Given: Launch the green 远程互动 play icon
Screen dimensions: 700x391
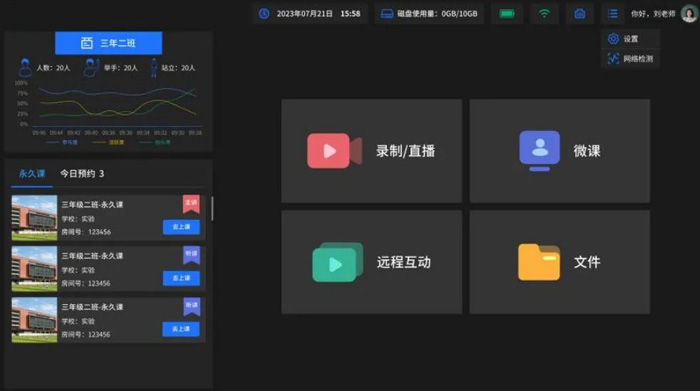Looking at the screenshot, I should (x=338, y=262).
